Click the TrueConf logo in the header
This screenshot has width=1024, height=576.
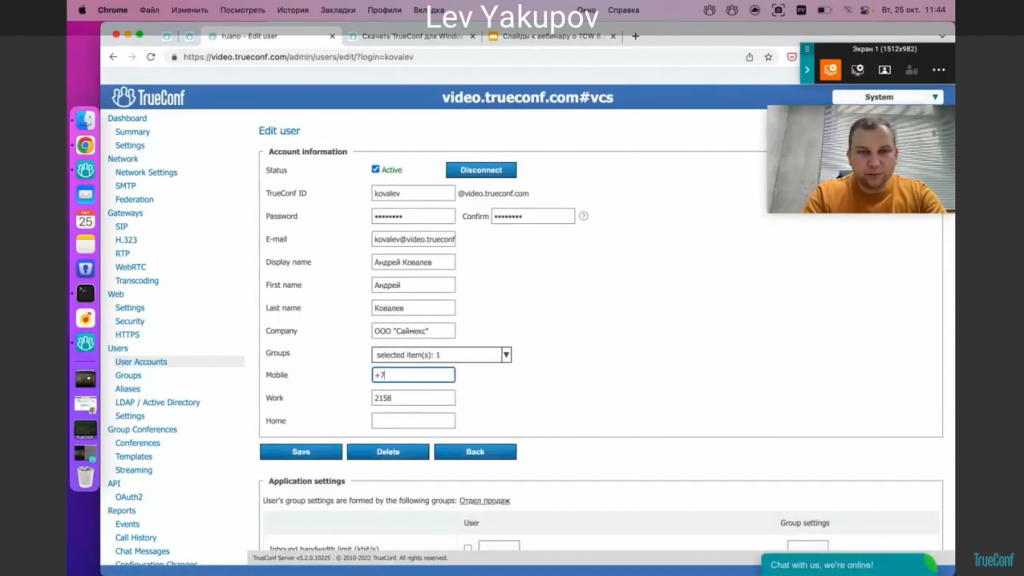click(x=148, y=97)
